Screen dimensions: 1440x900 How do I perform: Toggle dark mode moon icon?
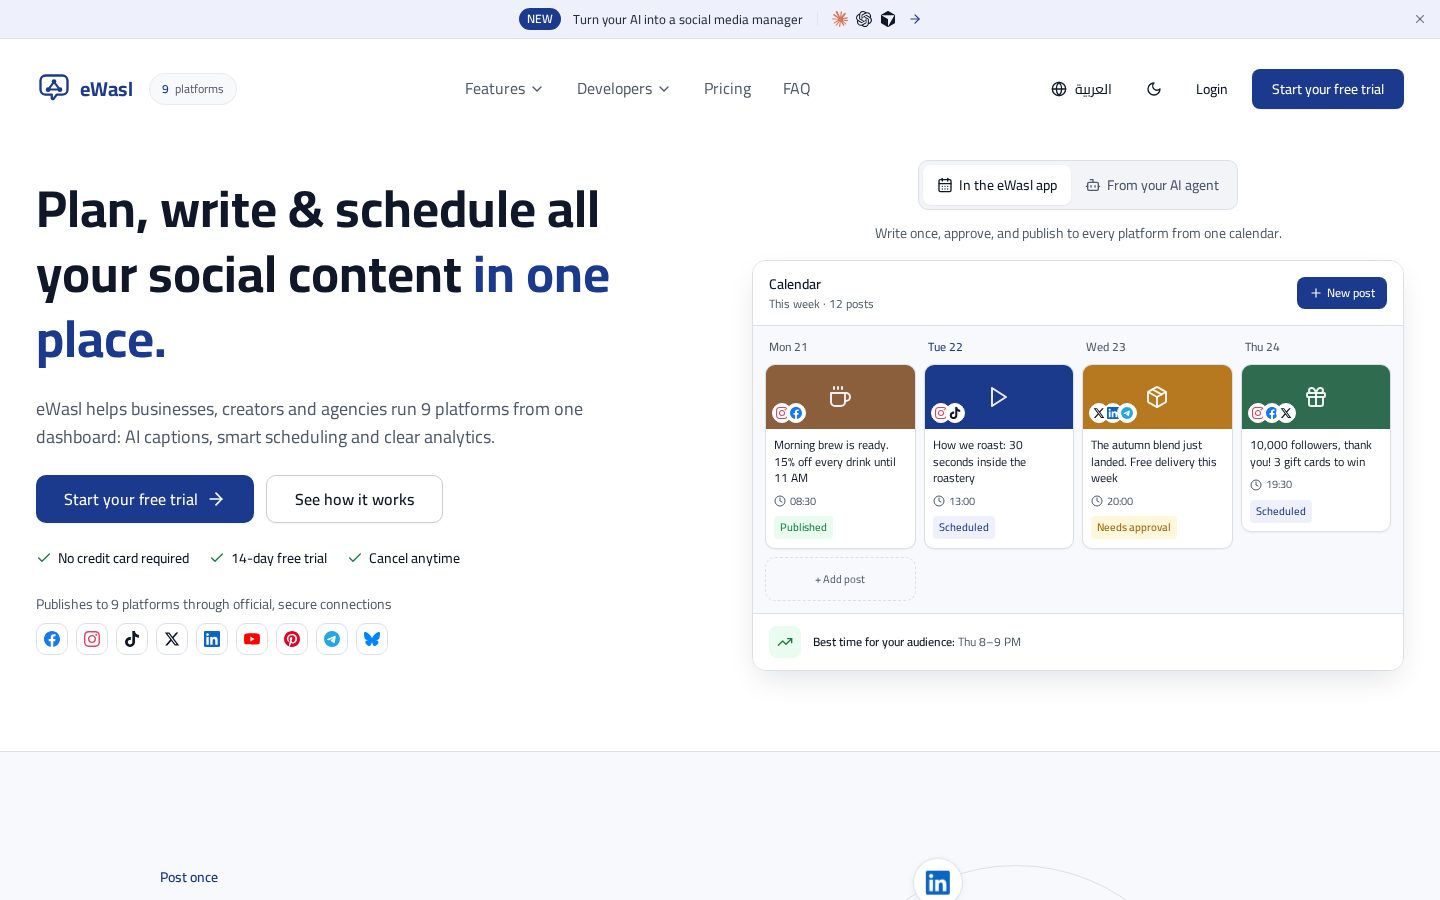coord(1154,89)
